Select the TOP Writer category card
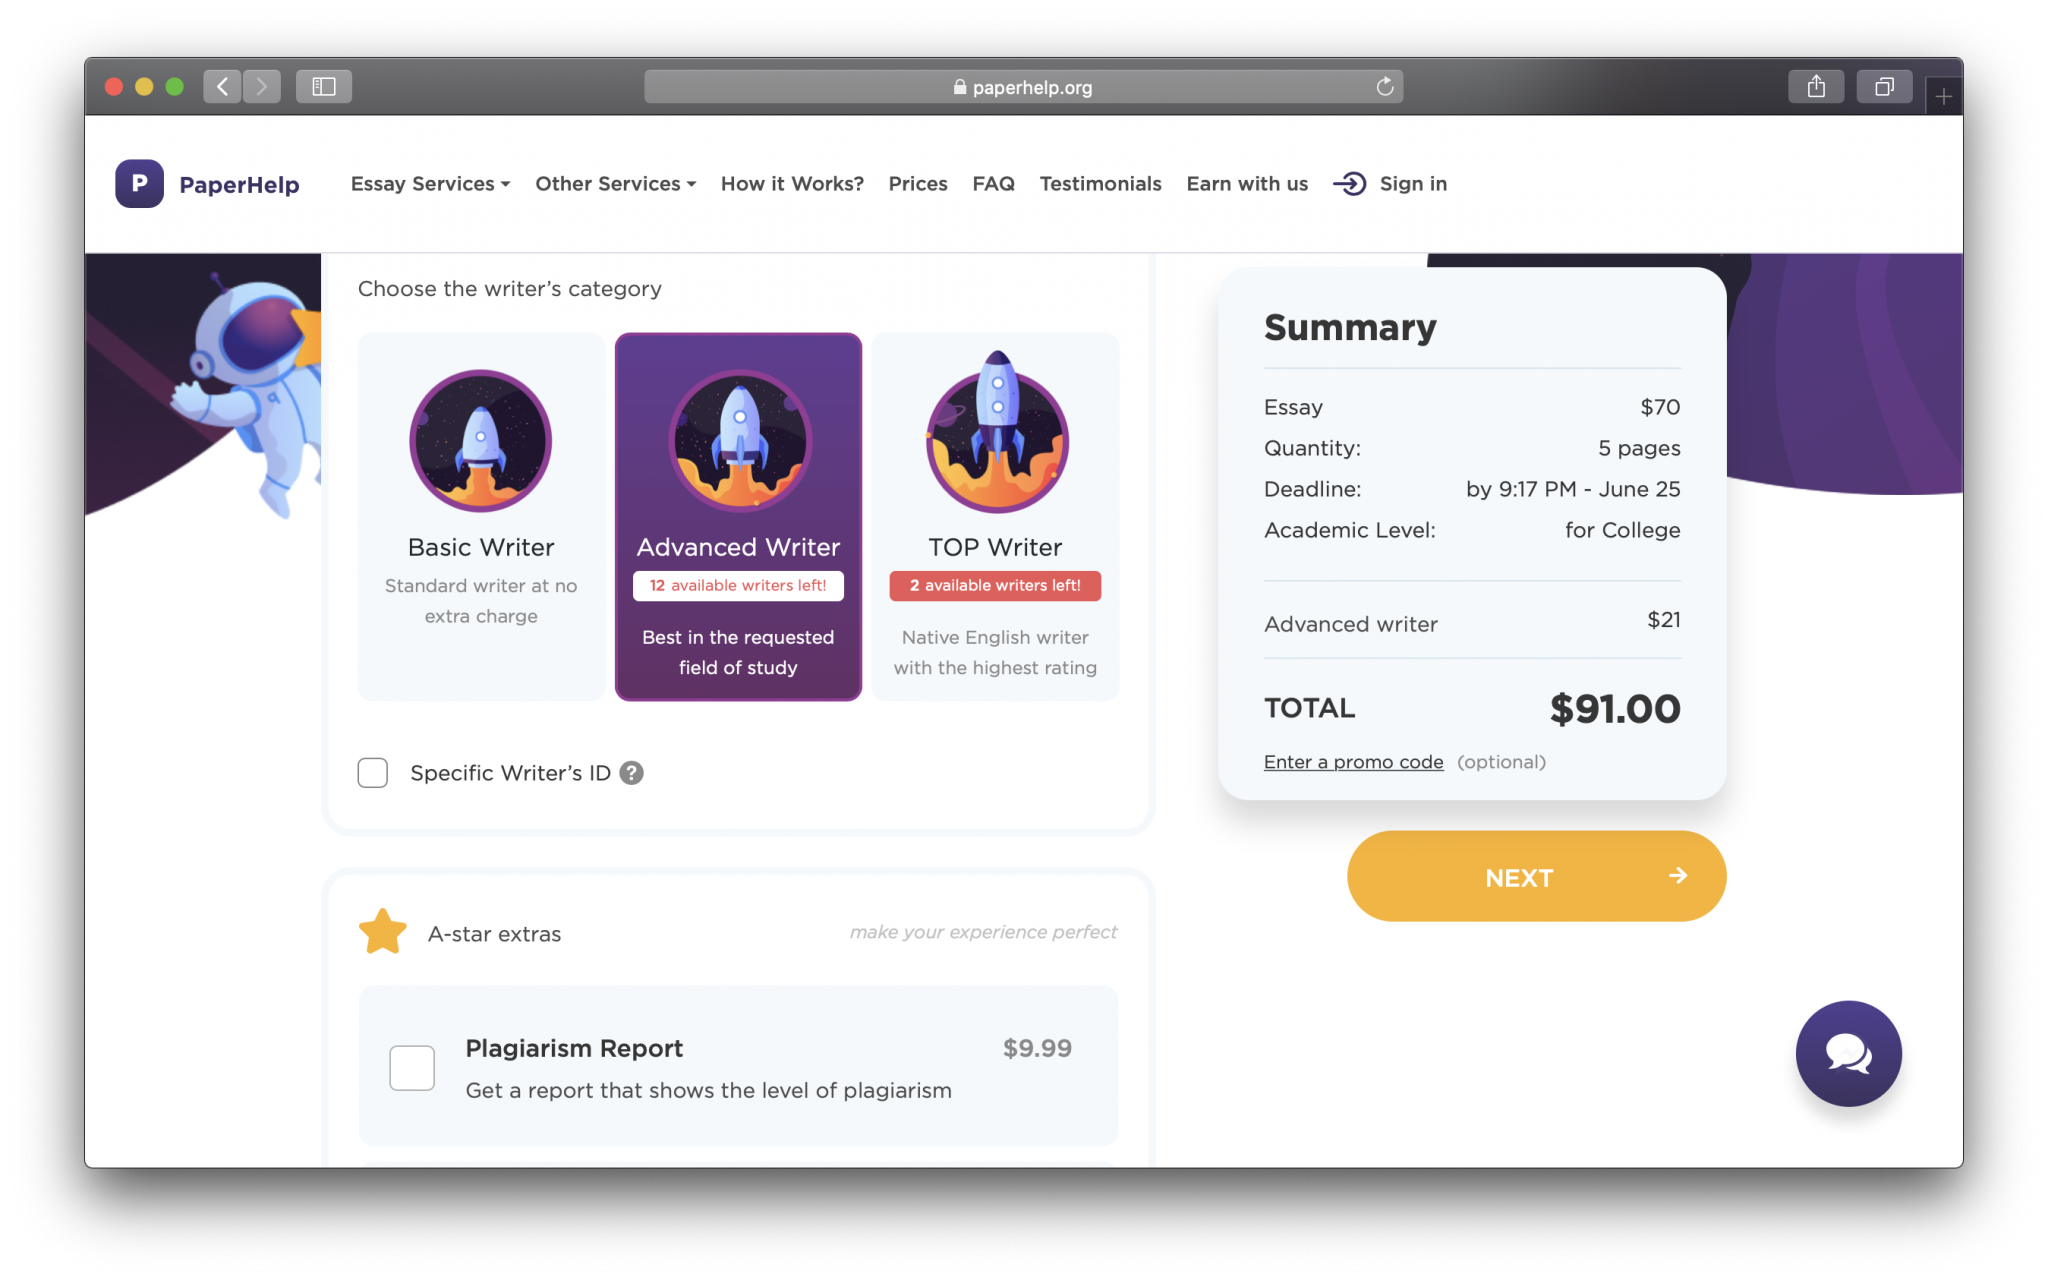This screenshot has width=2048, height=1280. tap(995, 516)
